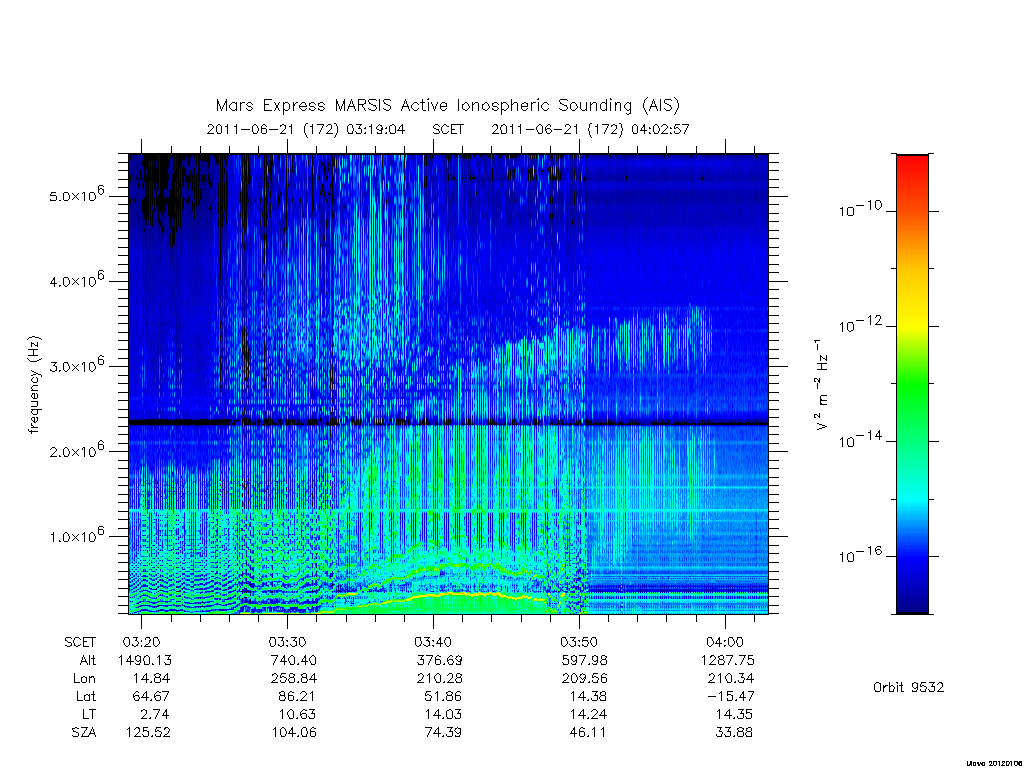Select the end time '2011-06-21 (172) 04:02:57'
The height and width of the screenshot is (768, 1024).
[x=590, y=129]
